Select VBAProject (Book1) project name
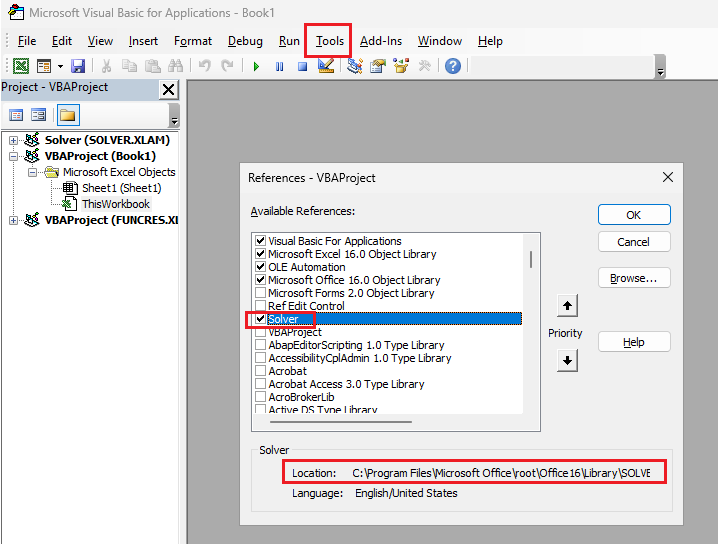The image size is (718, 544). (100, 156)
